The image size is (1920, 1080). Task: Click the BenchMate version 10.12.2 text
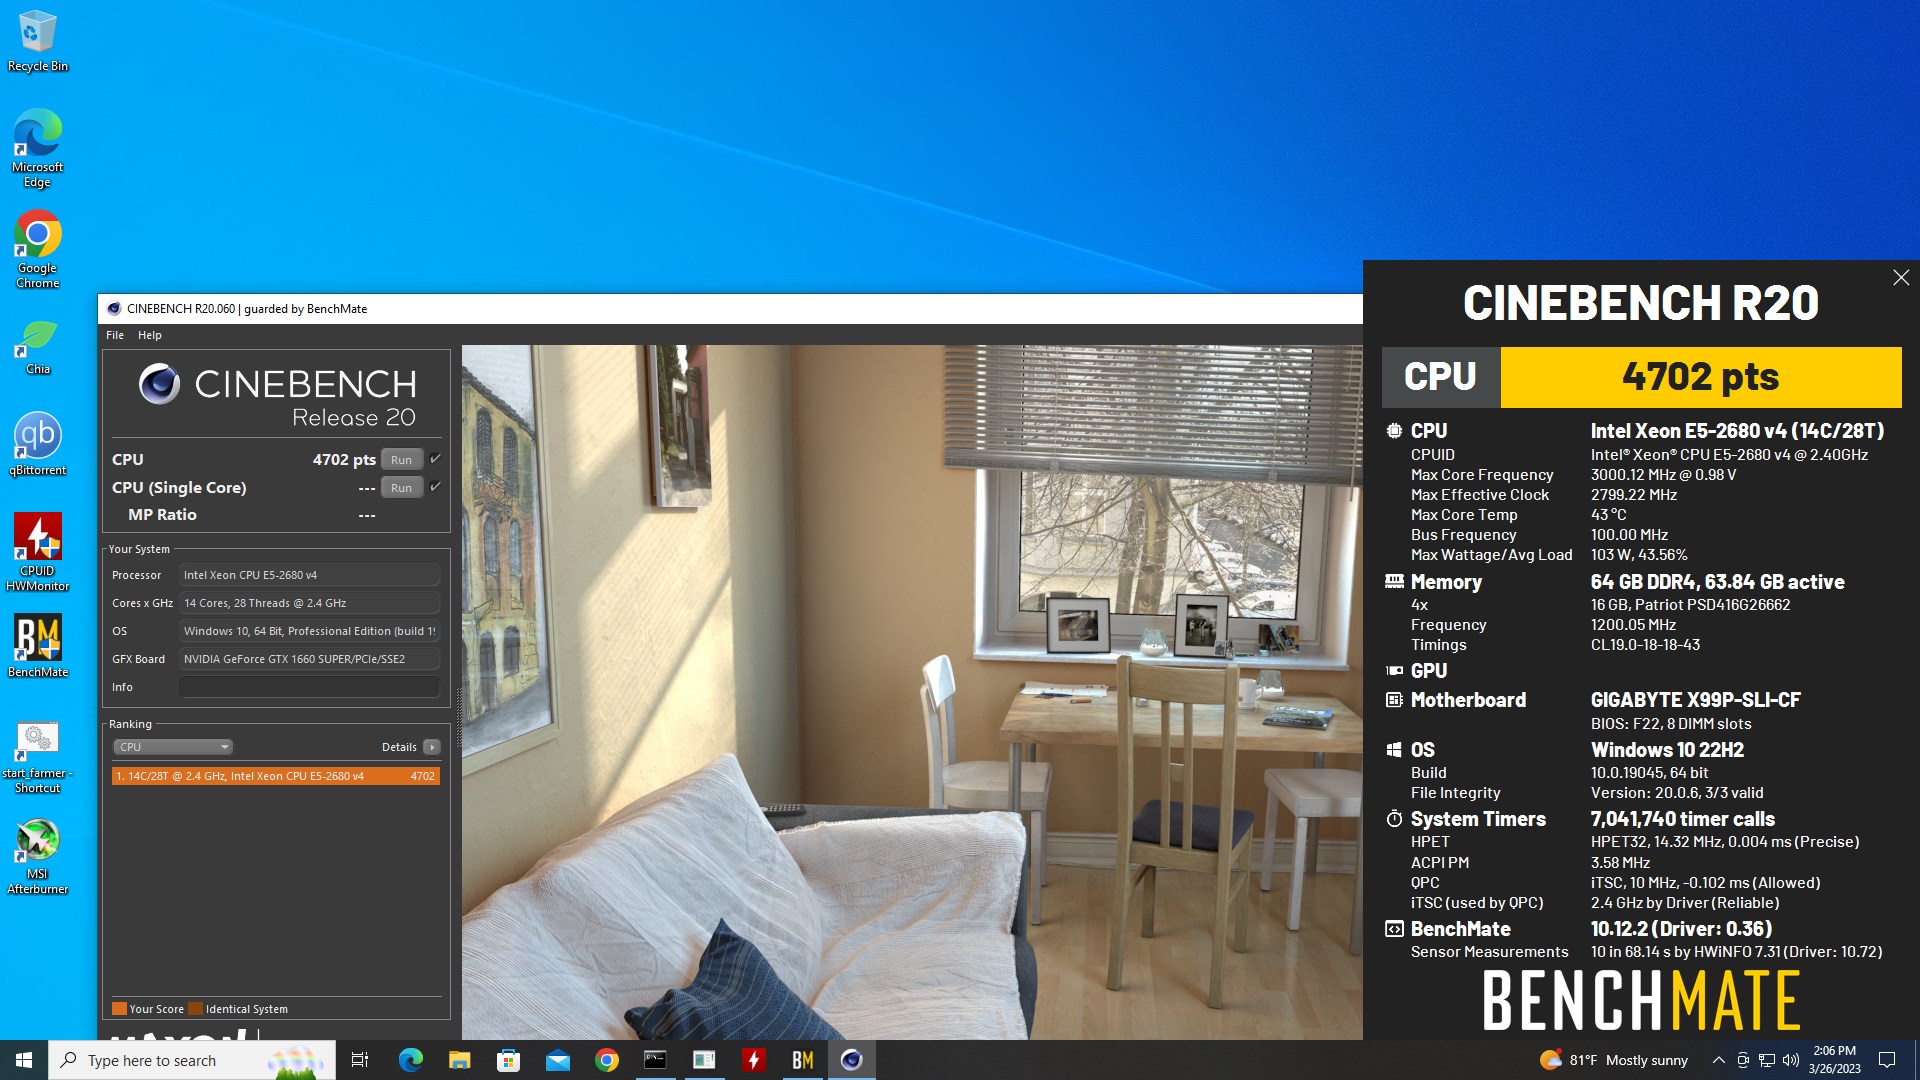(x=1681, y=929)
